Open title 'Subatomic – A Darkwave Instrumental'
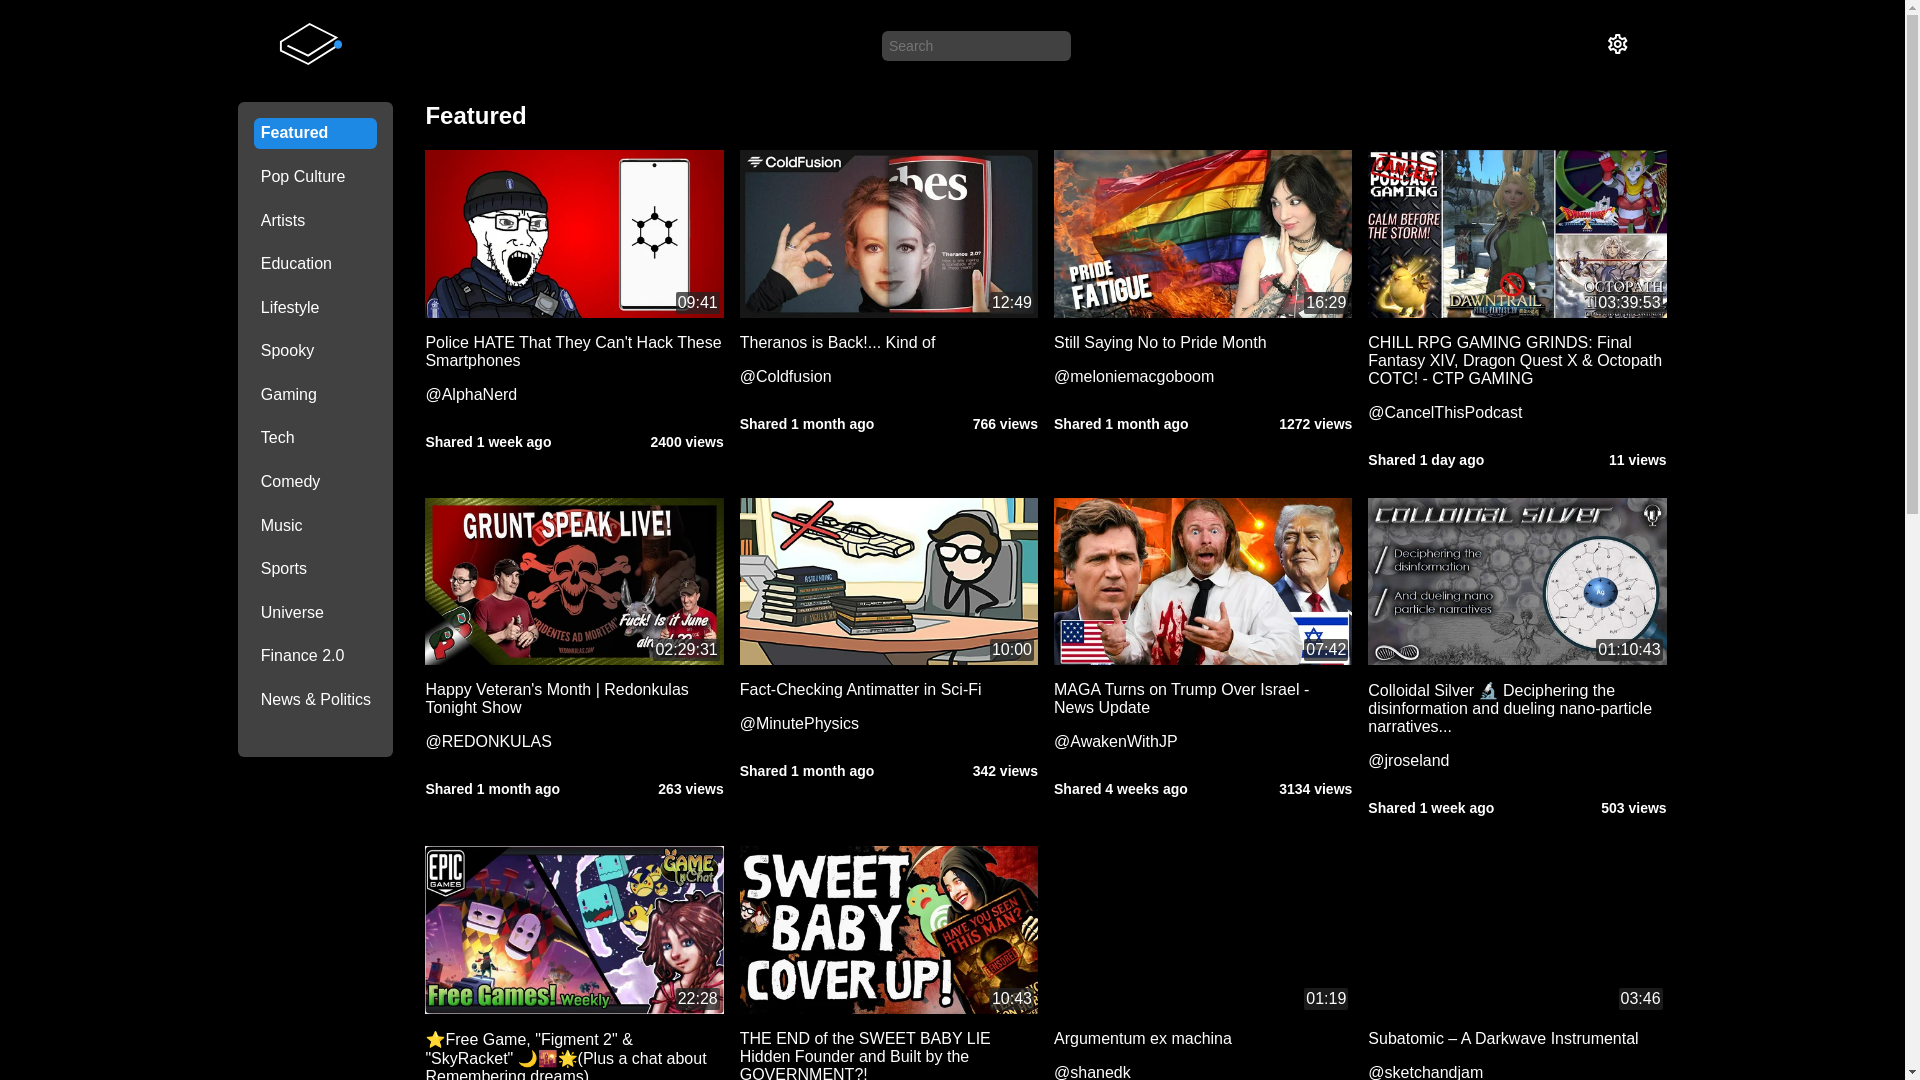This screenshot has width=1920, height=1080. 1503,1039
